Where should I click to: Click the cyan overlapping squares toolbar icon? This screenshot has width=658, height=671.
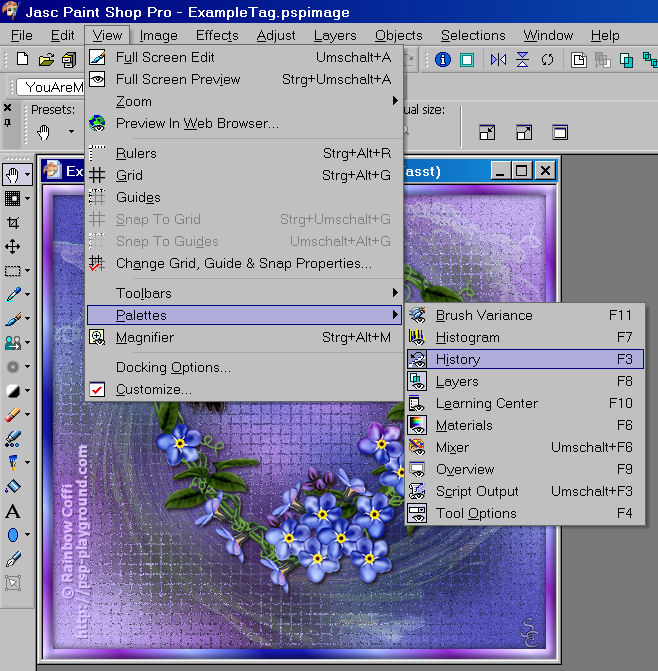pos(626,60)
